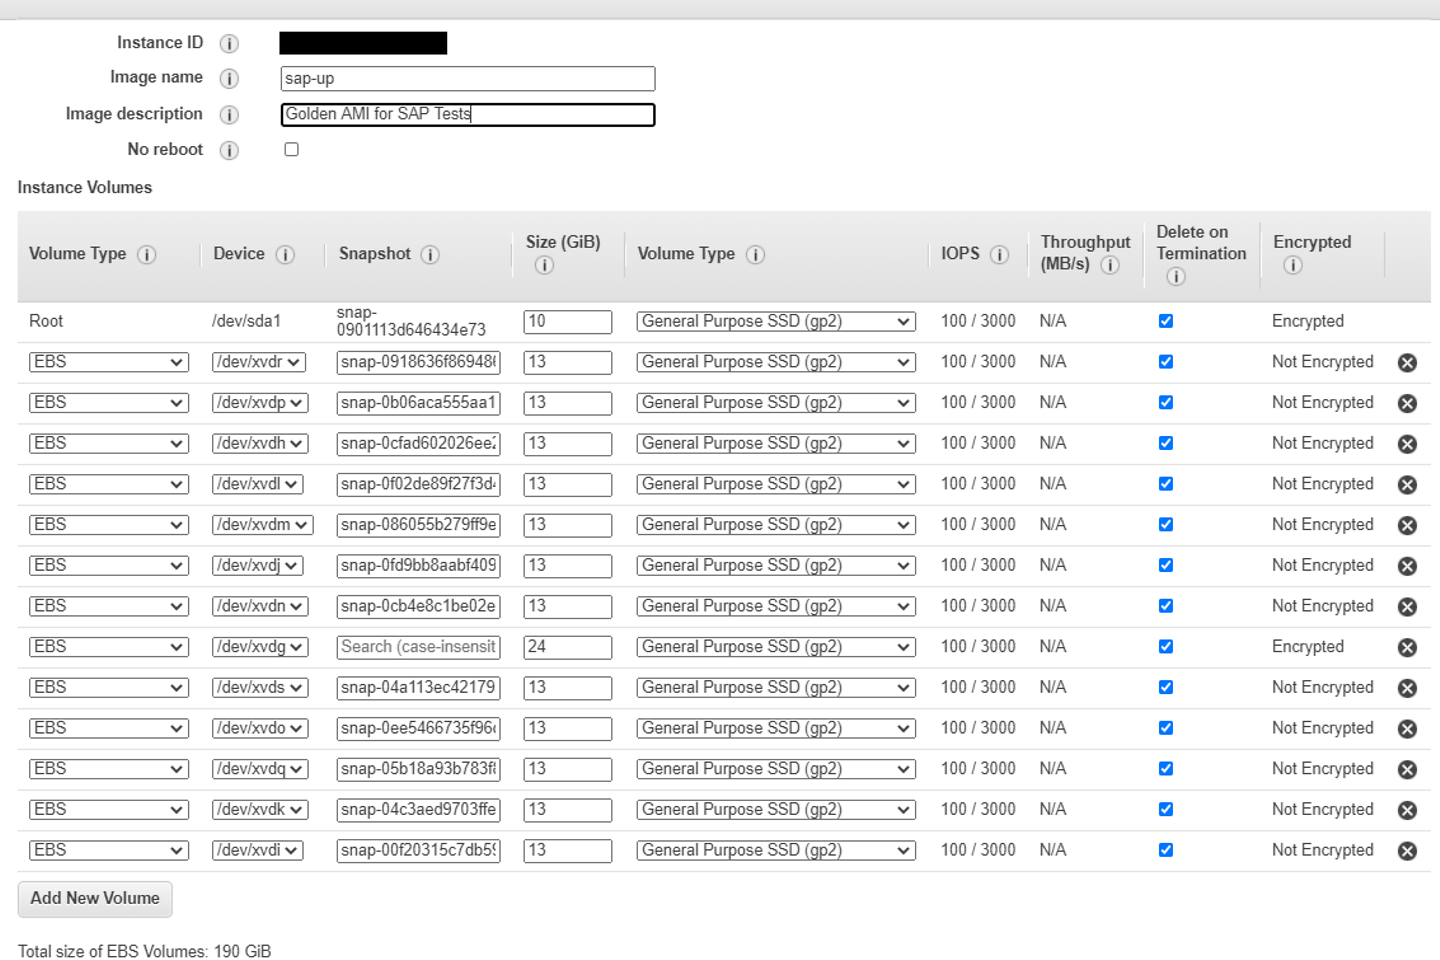Enable the No reboot checkbox

pos(291,149)
